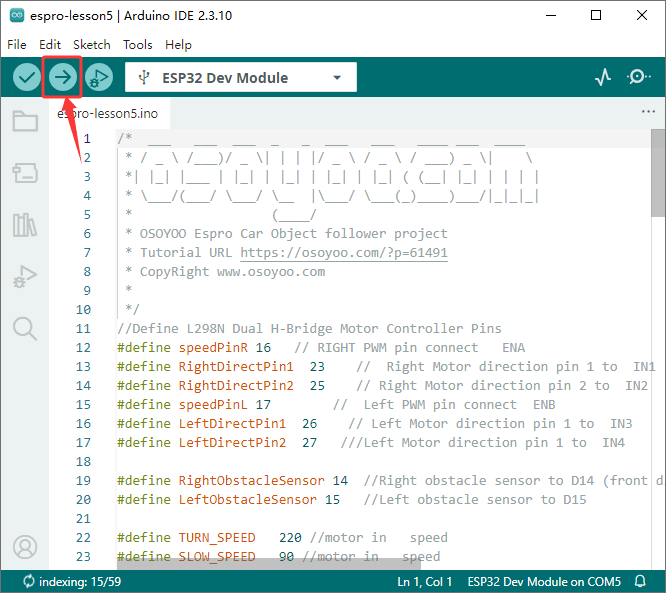Open the ESP32 Dev Module board dropdown
The width and height of the screenshot is (666, 593).
tap(241, 77)
